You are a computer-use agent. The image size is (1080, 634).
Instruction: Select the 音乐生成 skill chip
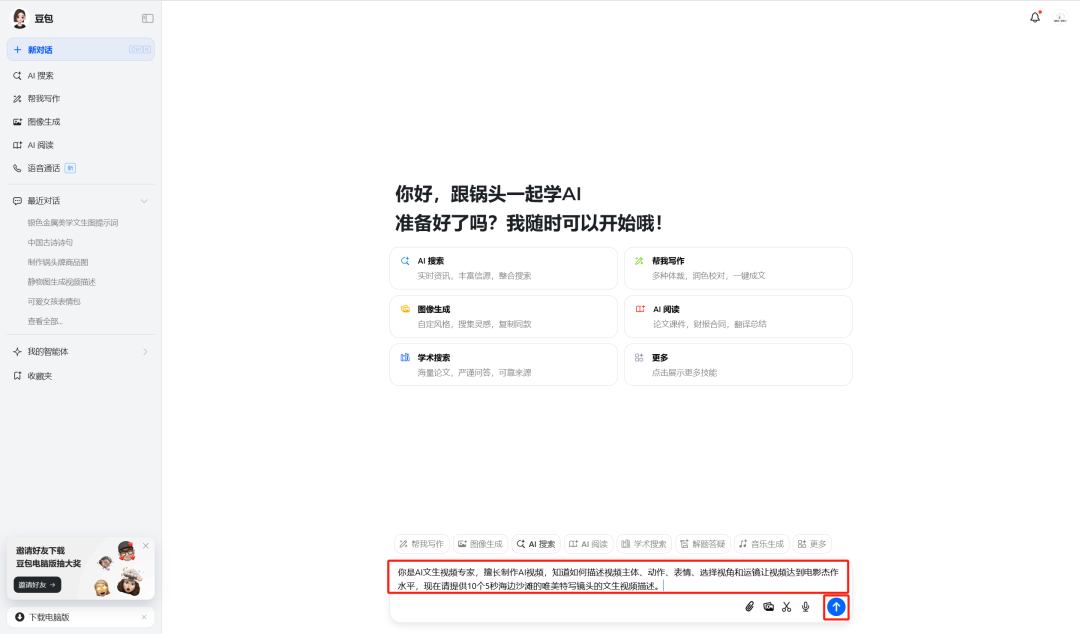[x=761, y=544]
